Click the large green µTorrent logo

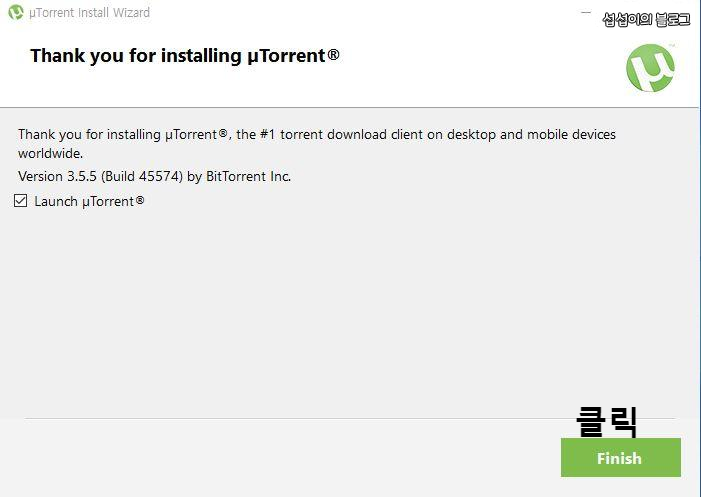click(x=650, y=68)
